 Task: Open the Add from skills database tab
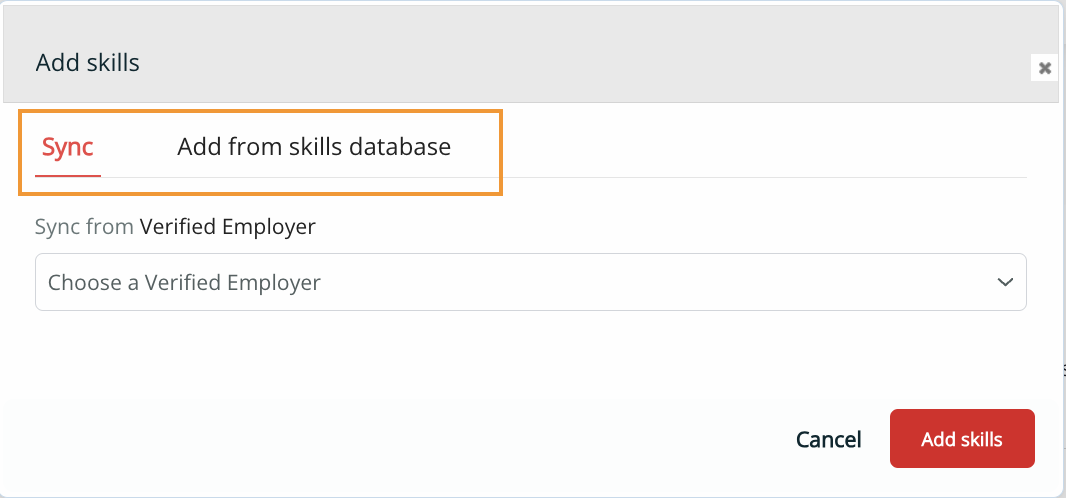(314, 148)
